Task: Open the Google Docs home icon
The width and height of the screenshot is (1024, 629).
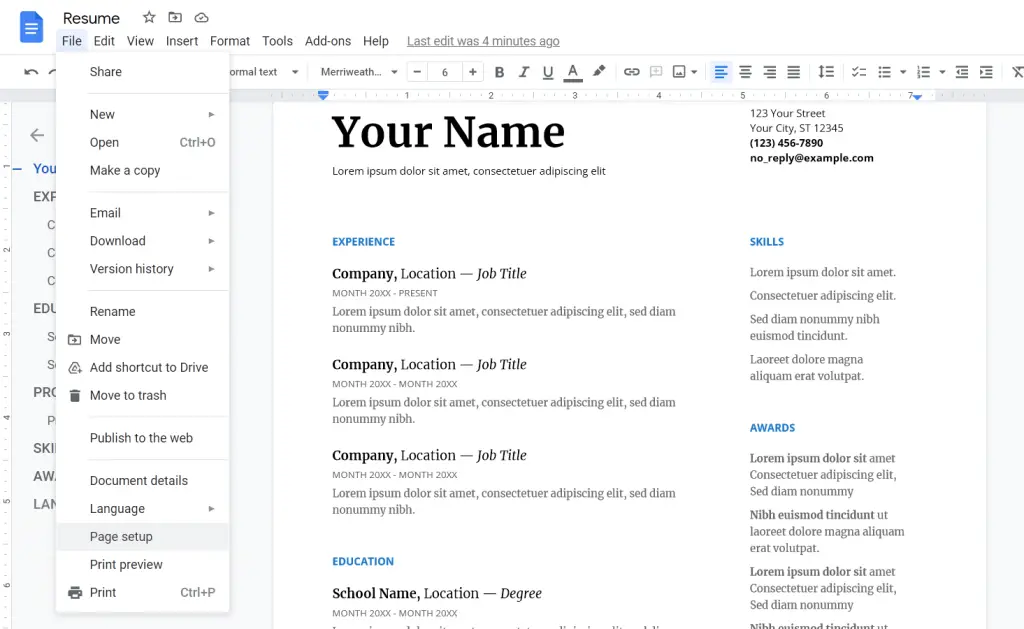Action: pos(31,27)
